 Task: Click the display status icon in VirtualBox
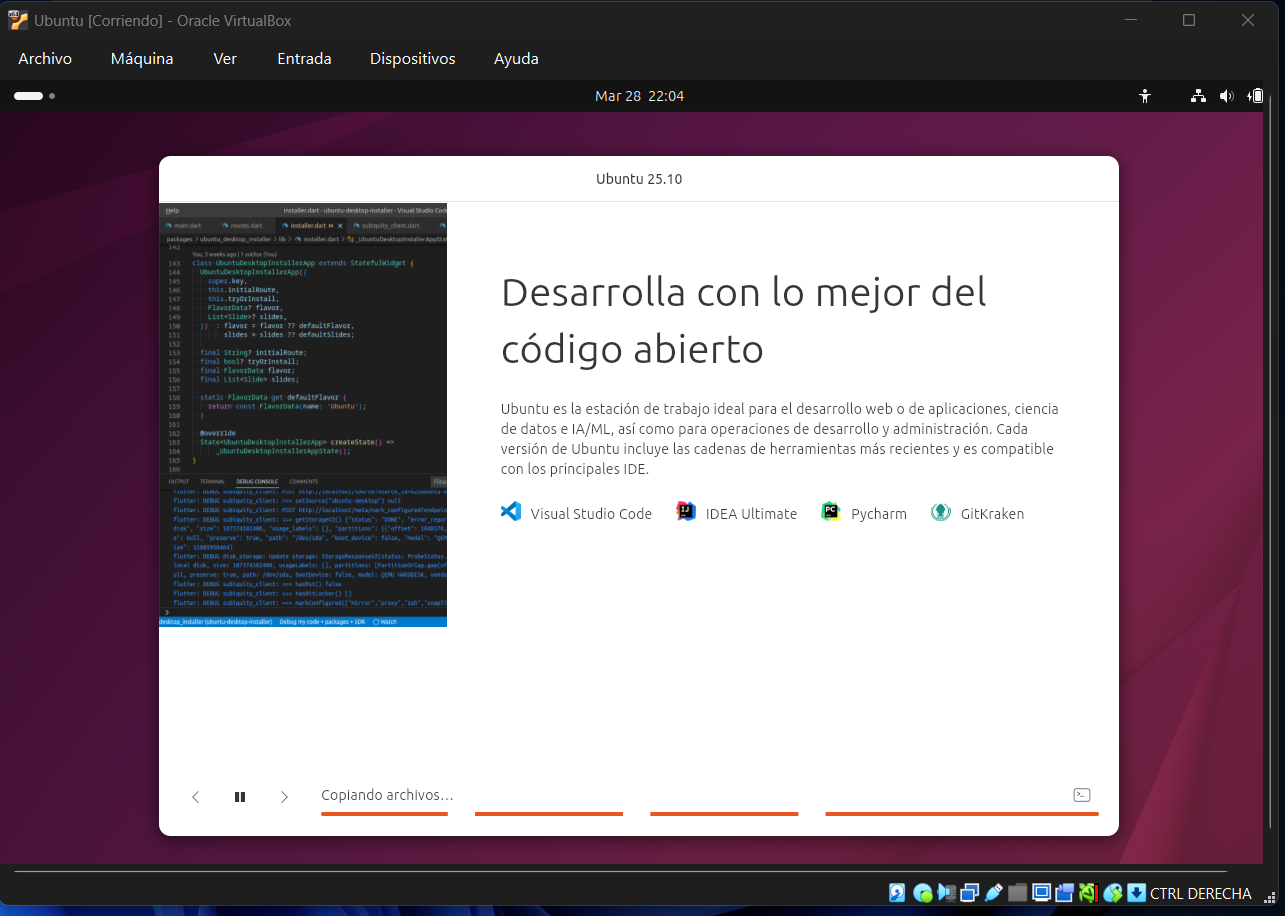(x=1041, y=892)
